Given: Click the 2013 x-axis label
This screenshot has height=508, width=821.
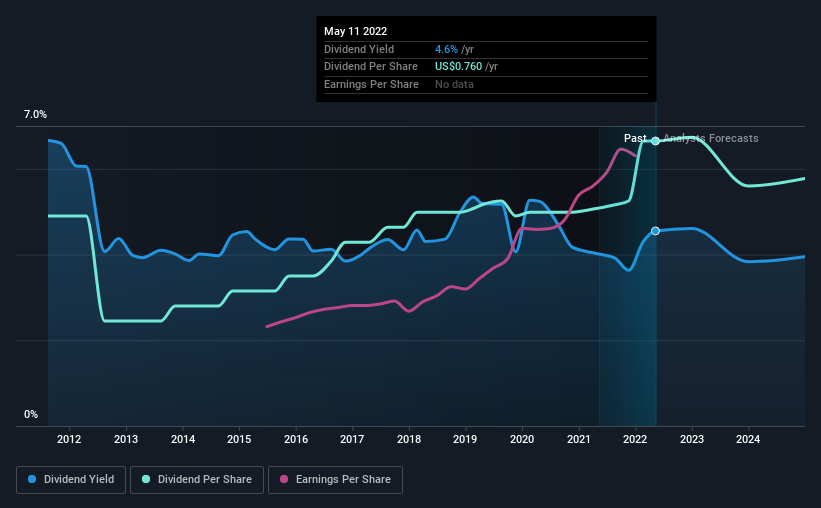Looking at the screenshot, I should (126, 439).
